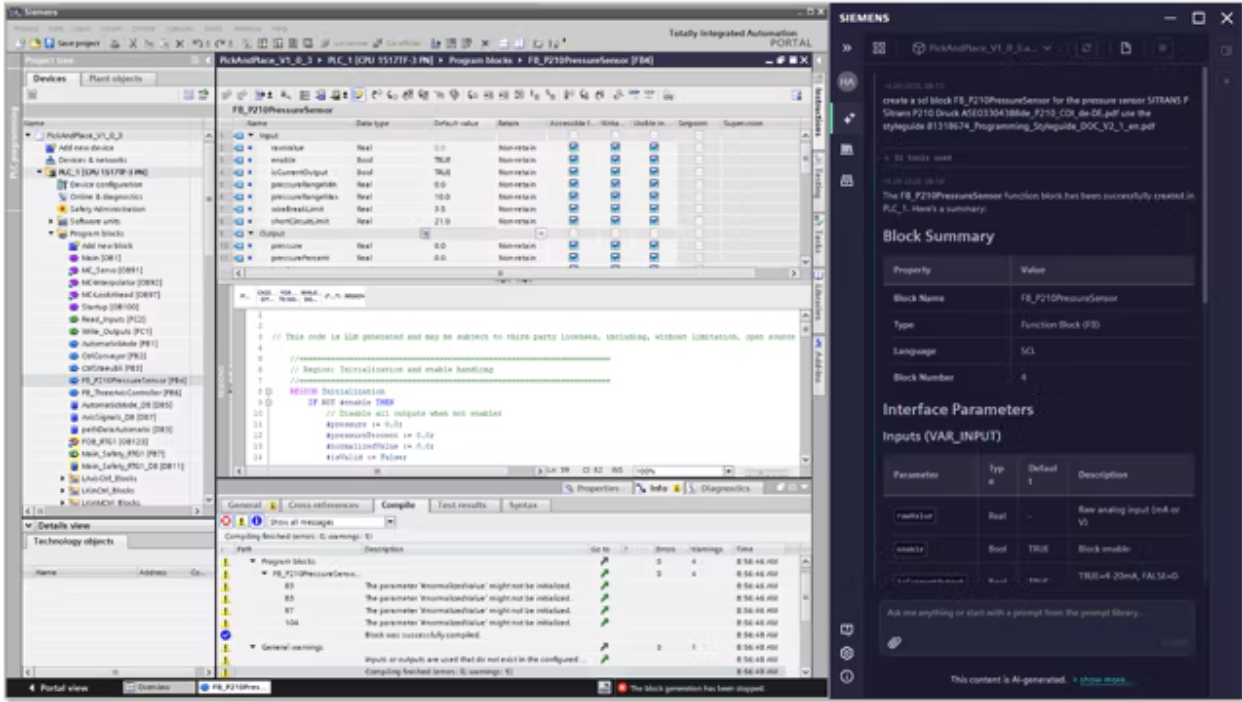
Task: Click the refresh icon in Siemens panel header
Action: (x=1087, y=48)
